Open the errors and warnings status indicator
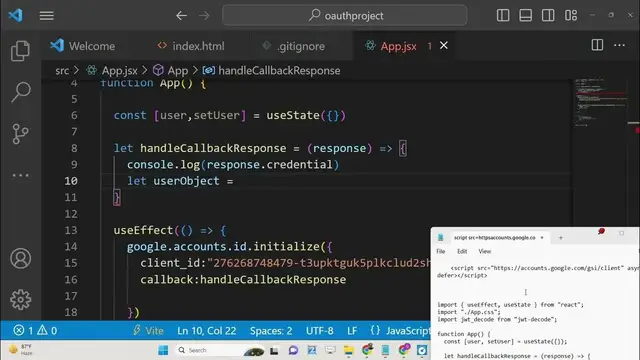Image resolution: width=640 pixels, height=360 pixels. click(x=35, y=330)
